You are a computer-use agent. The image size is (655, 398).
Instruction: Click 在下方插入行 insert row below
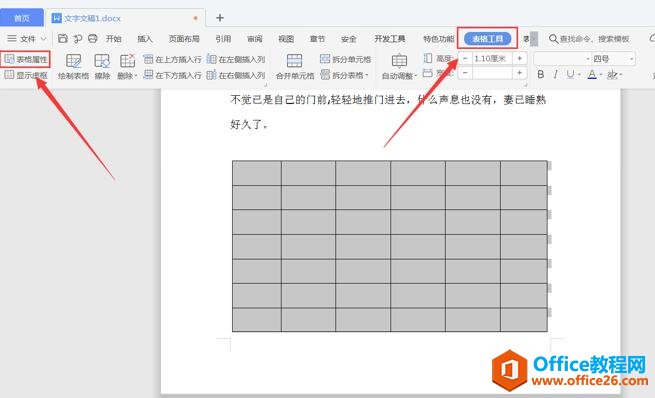(x=172, y=75)
